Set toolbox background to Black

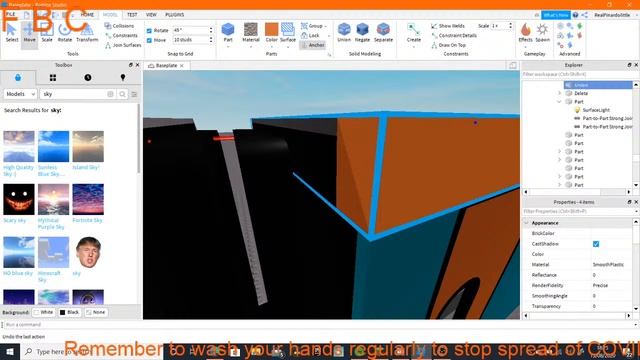[x=69, y=312]
